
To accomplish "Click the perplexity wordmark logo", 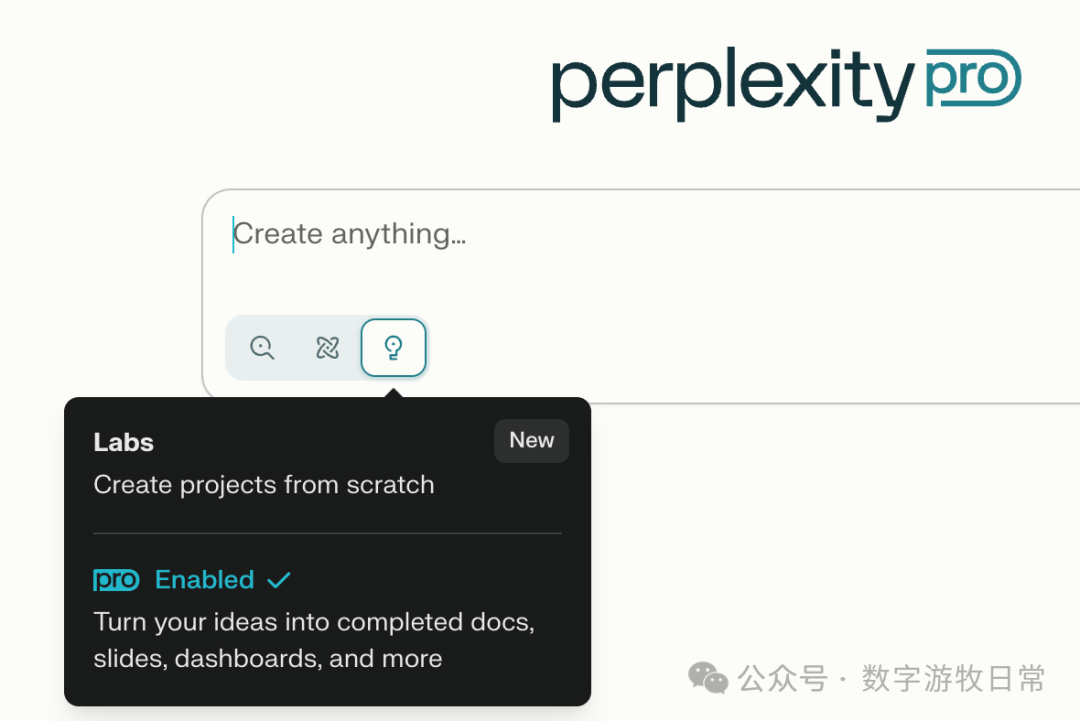I will coord(732,85).
